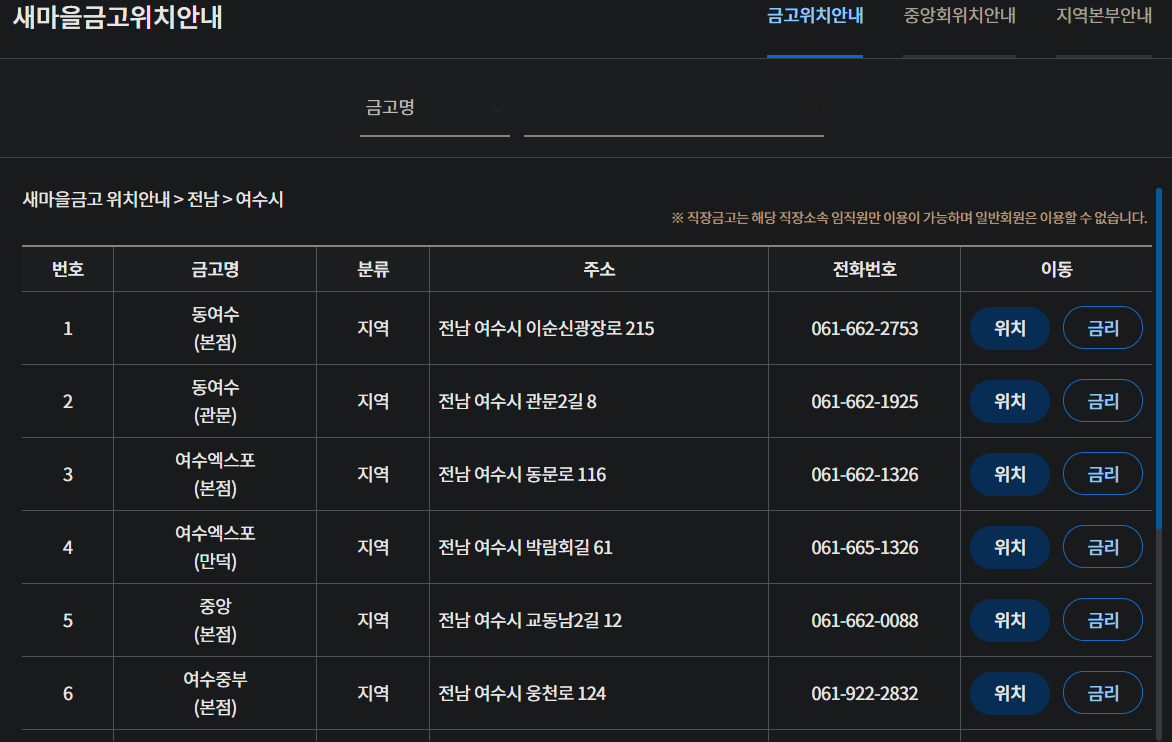
Task: Click the 여수엑스포 (만덕) name cell
Action: click(215, 548)
